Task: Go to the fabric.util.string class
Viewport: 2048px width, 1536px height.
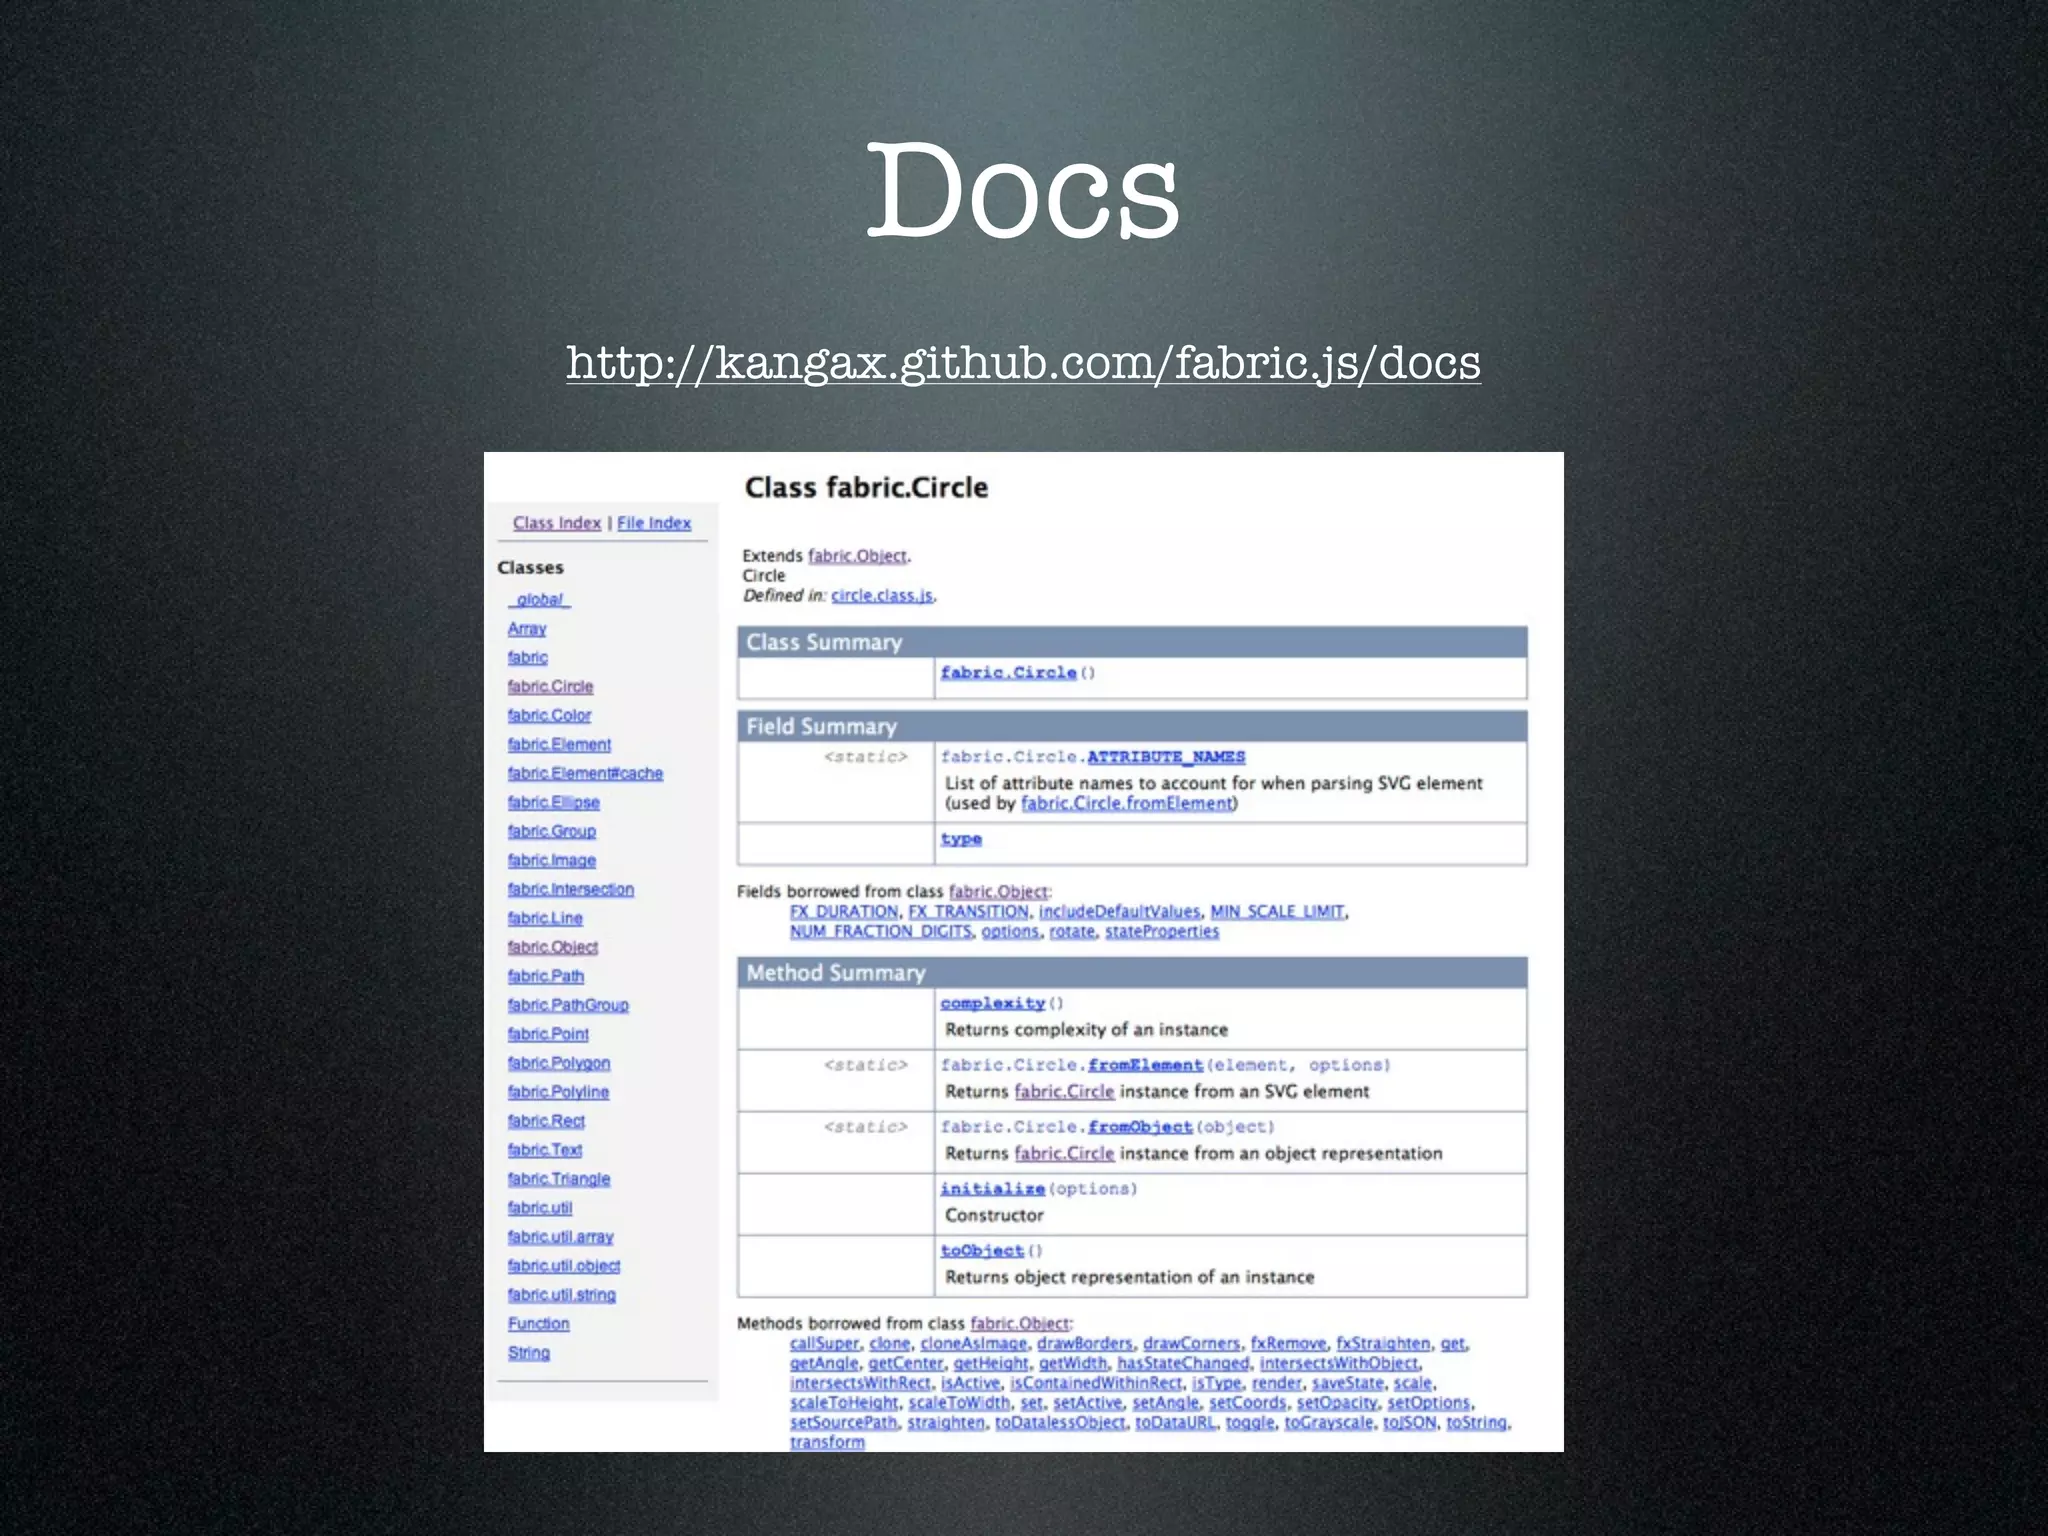Action: click(x=561, y=1295)
